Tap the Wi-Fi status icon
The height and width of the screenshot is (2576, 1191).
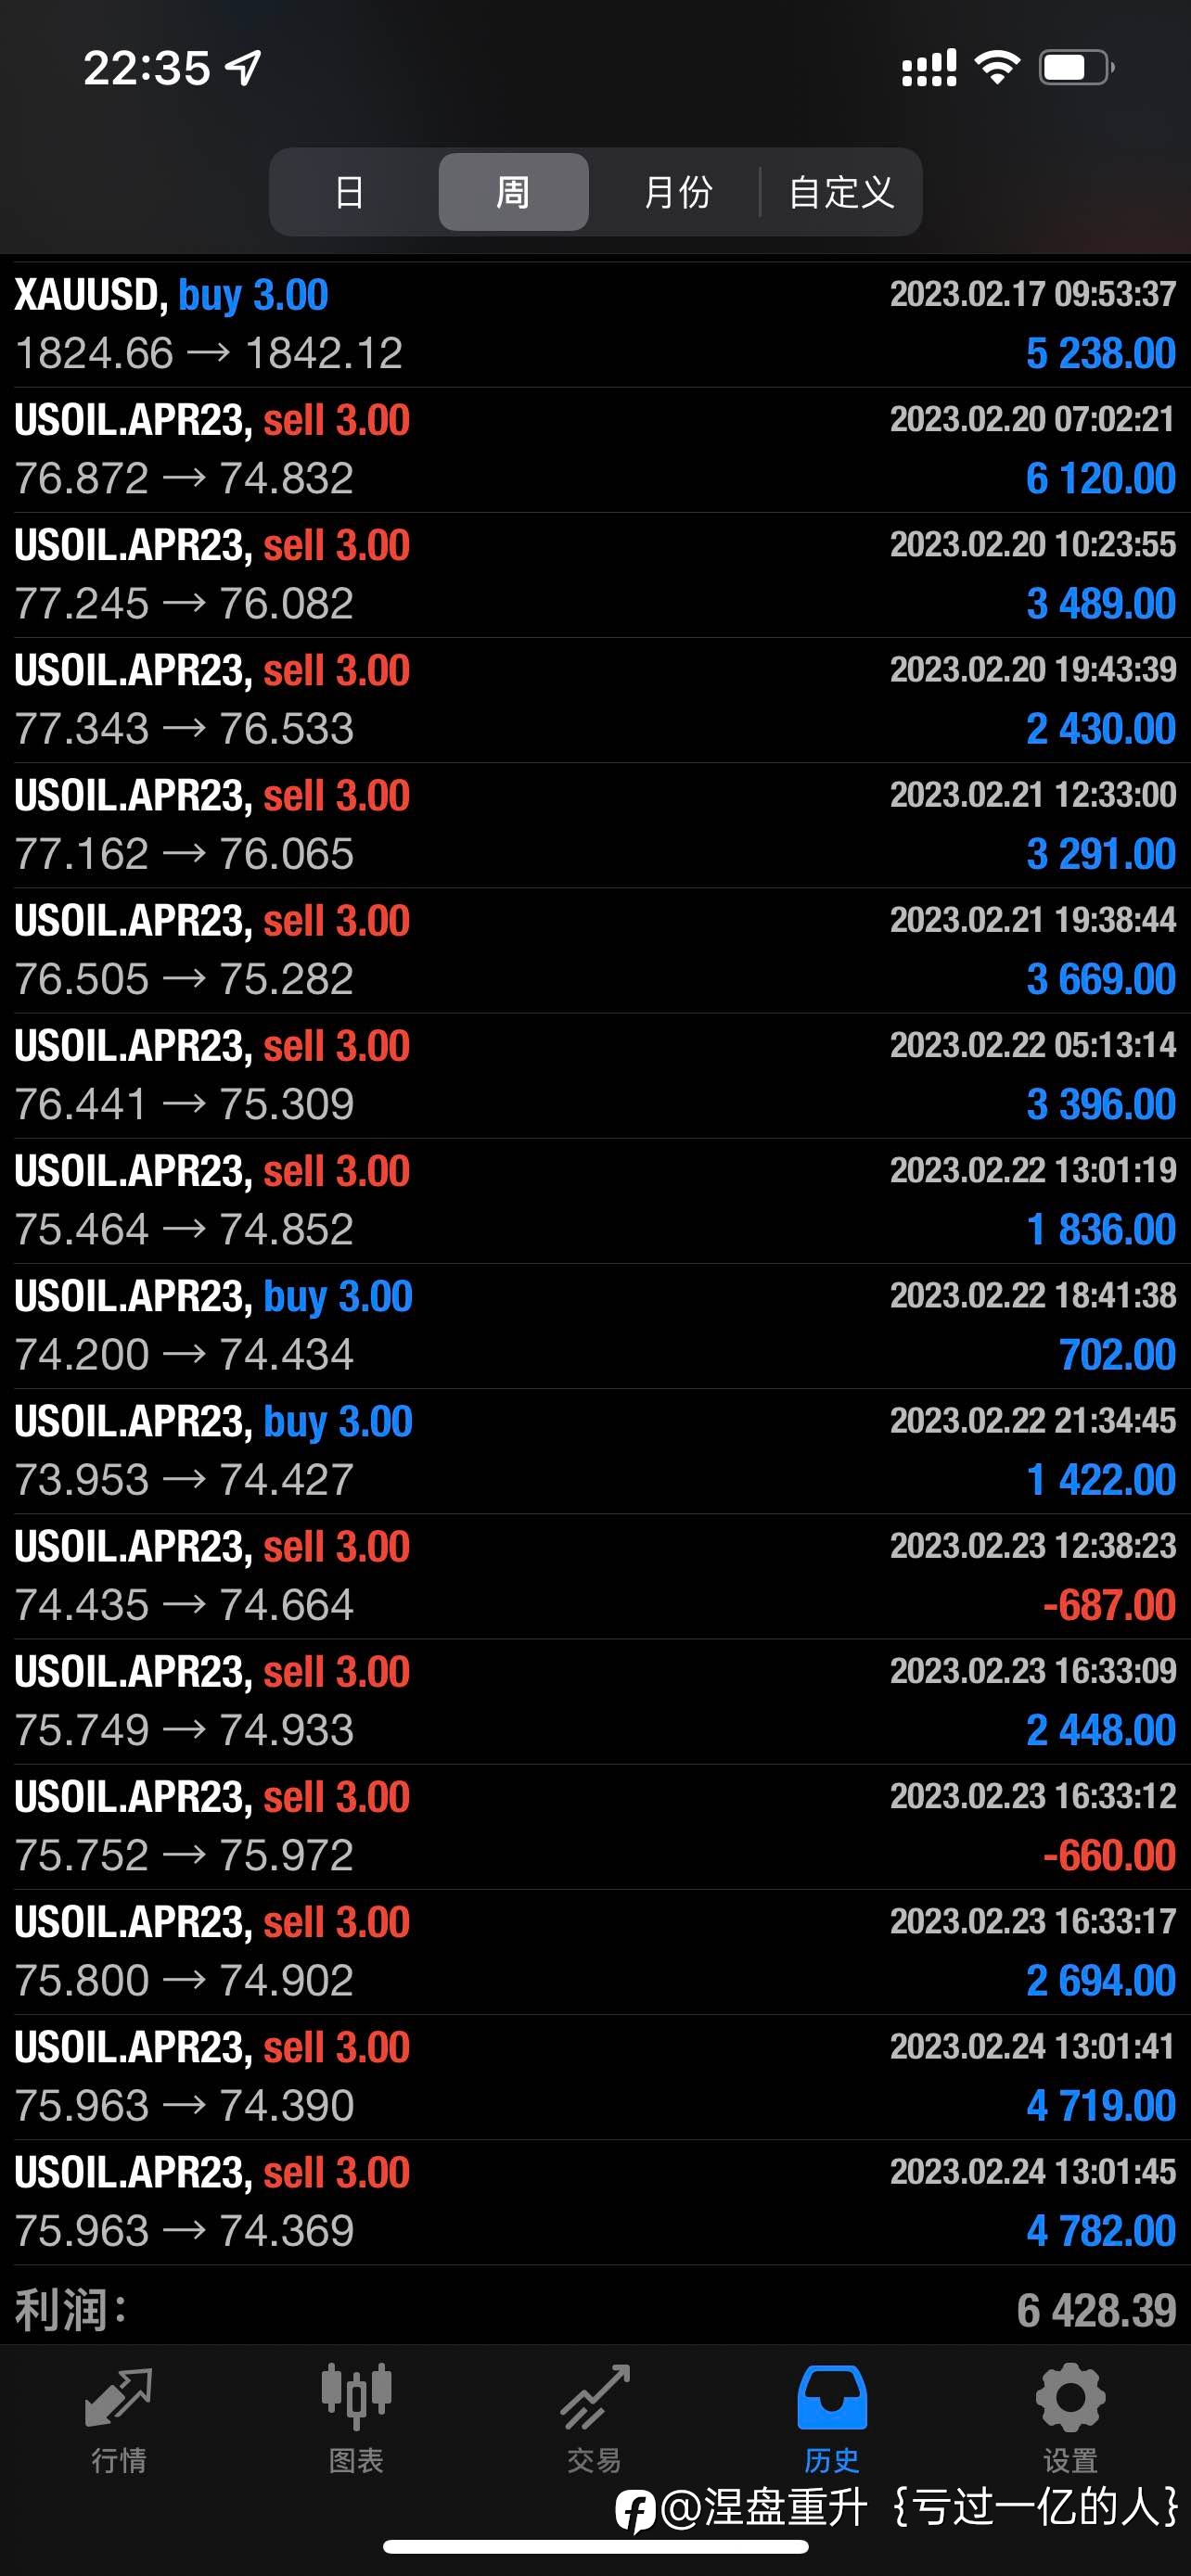[x=997, y=68]
